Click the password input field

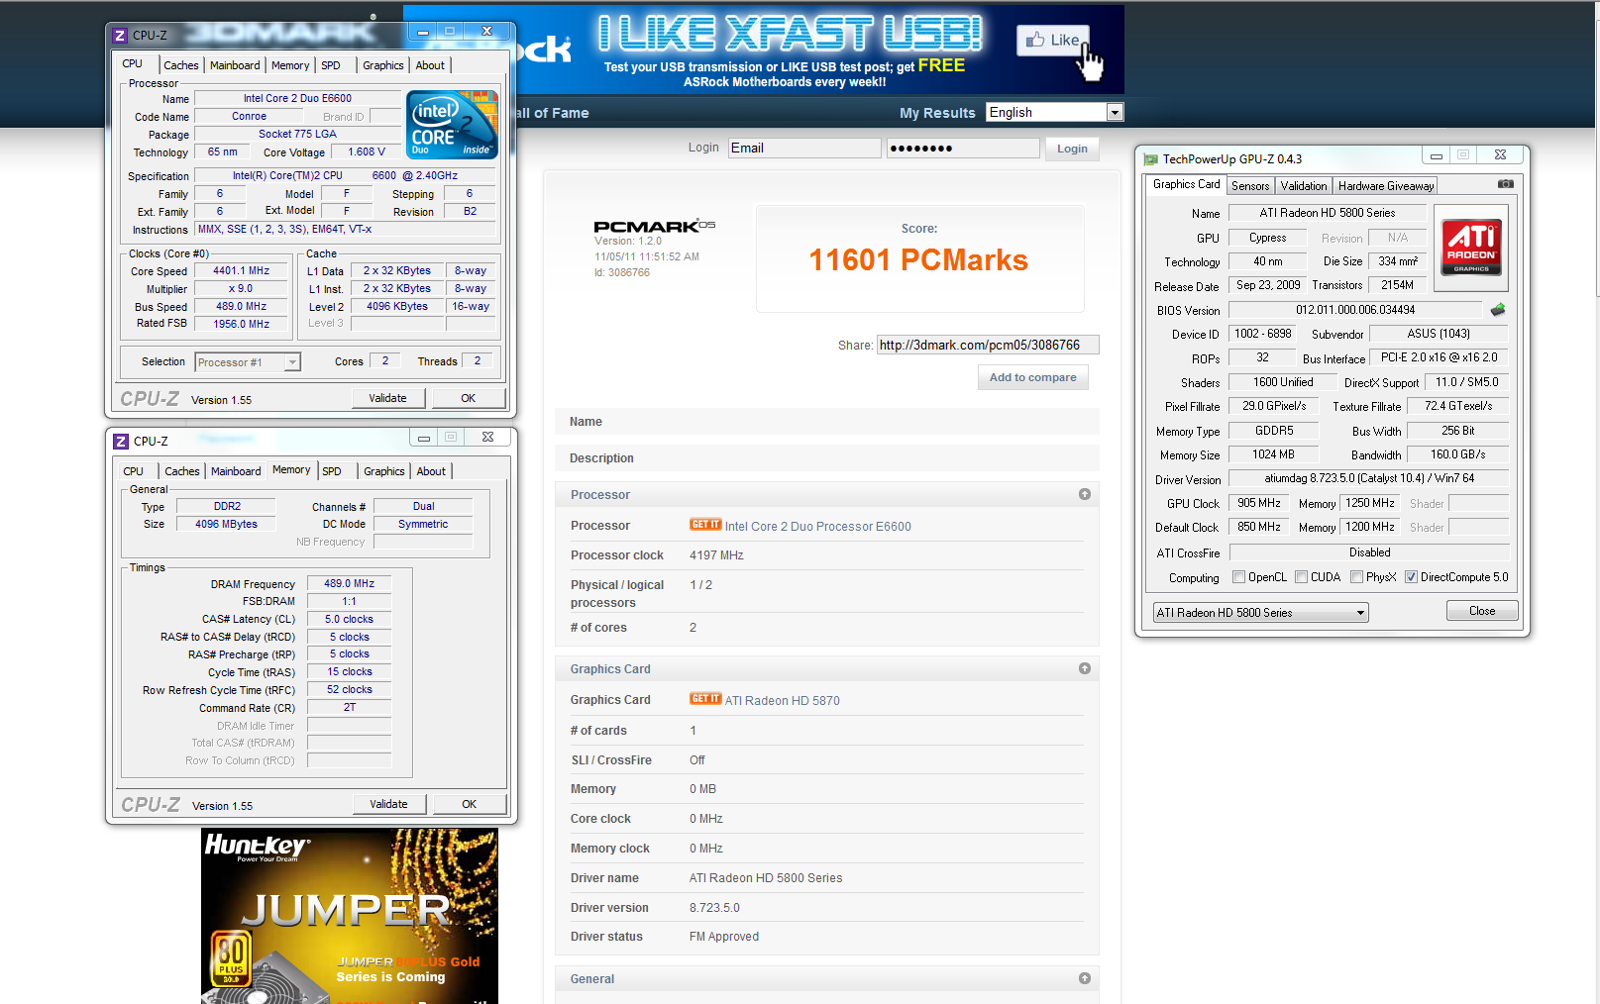(x=963, y=148)
